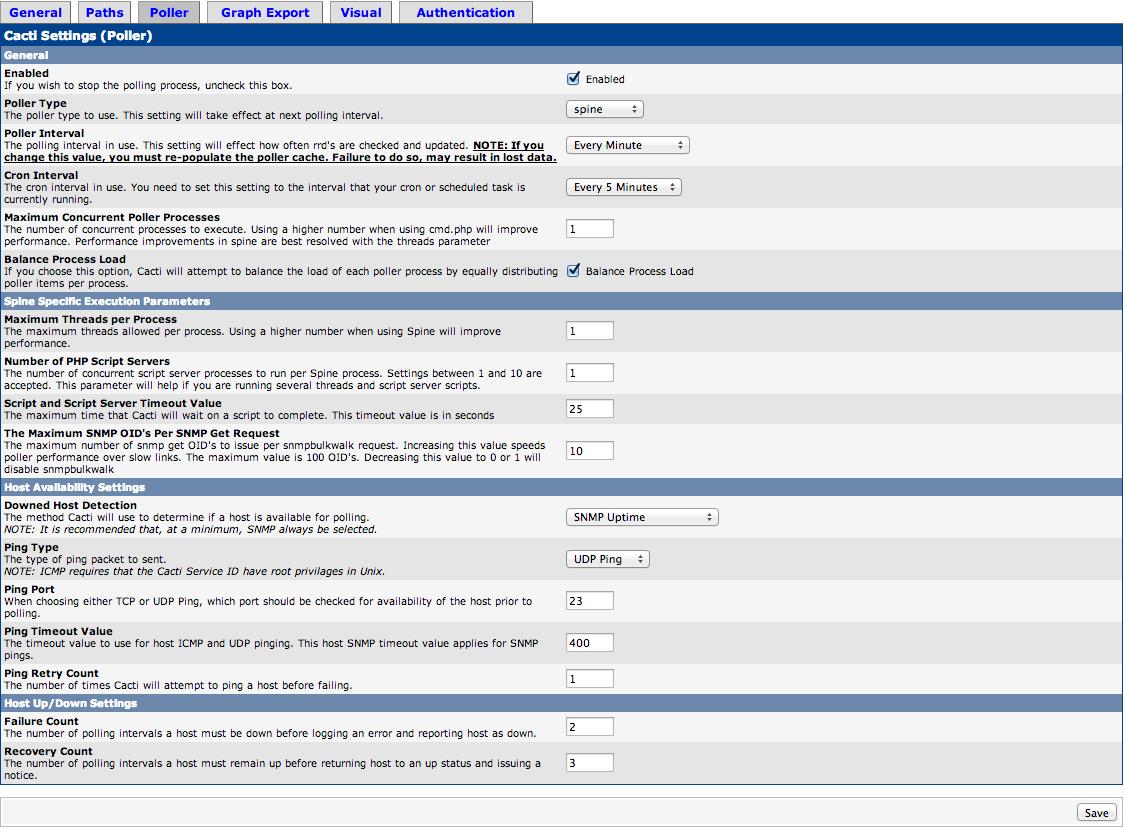Click the 'Downed Host Detection' setting title
Screen dimensions: 1125x829
70,505
